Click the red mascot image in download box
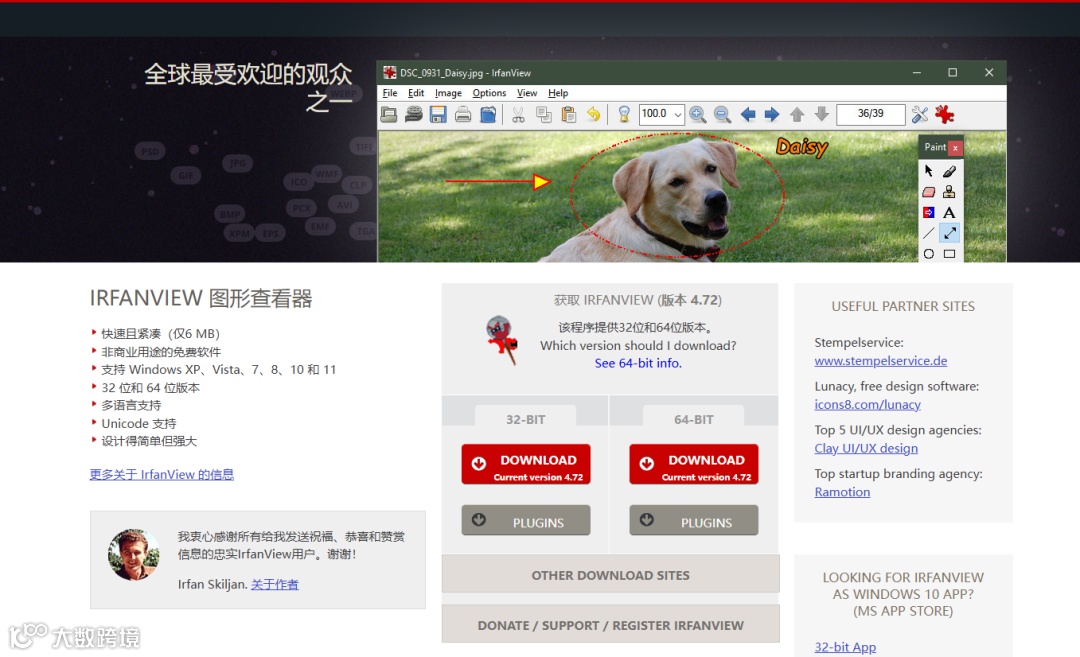 (x=502, y=340)
